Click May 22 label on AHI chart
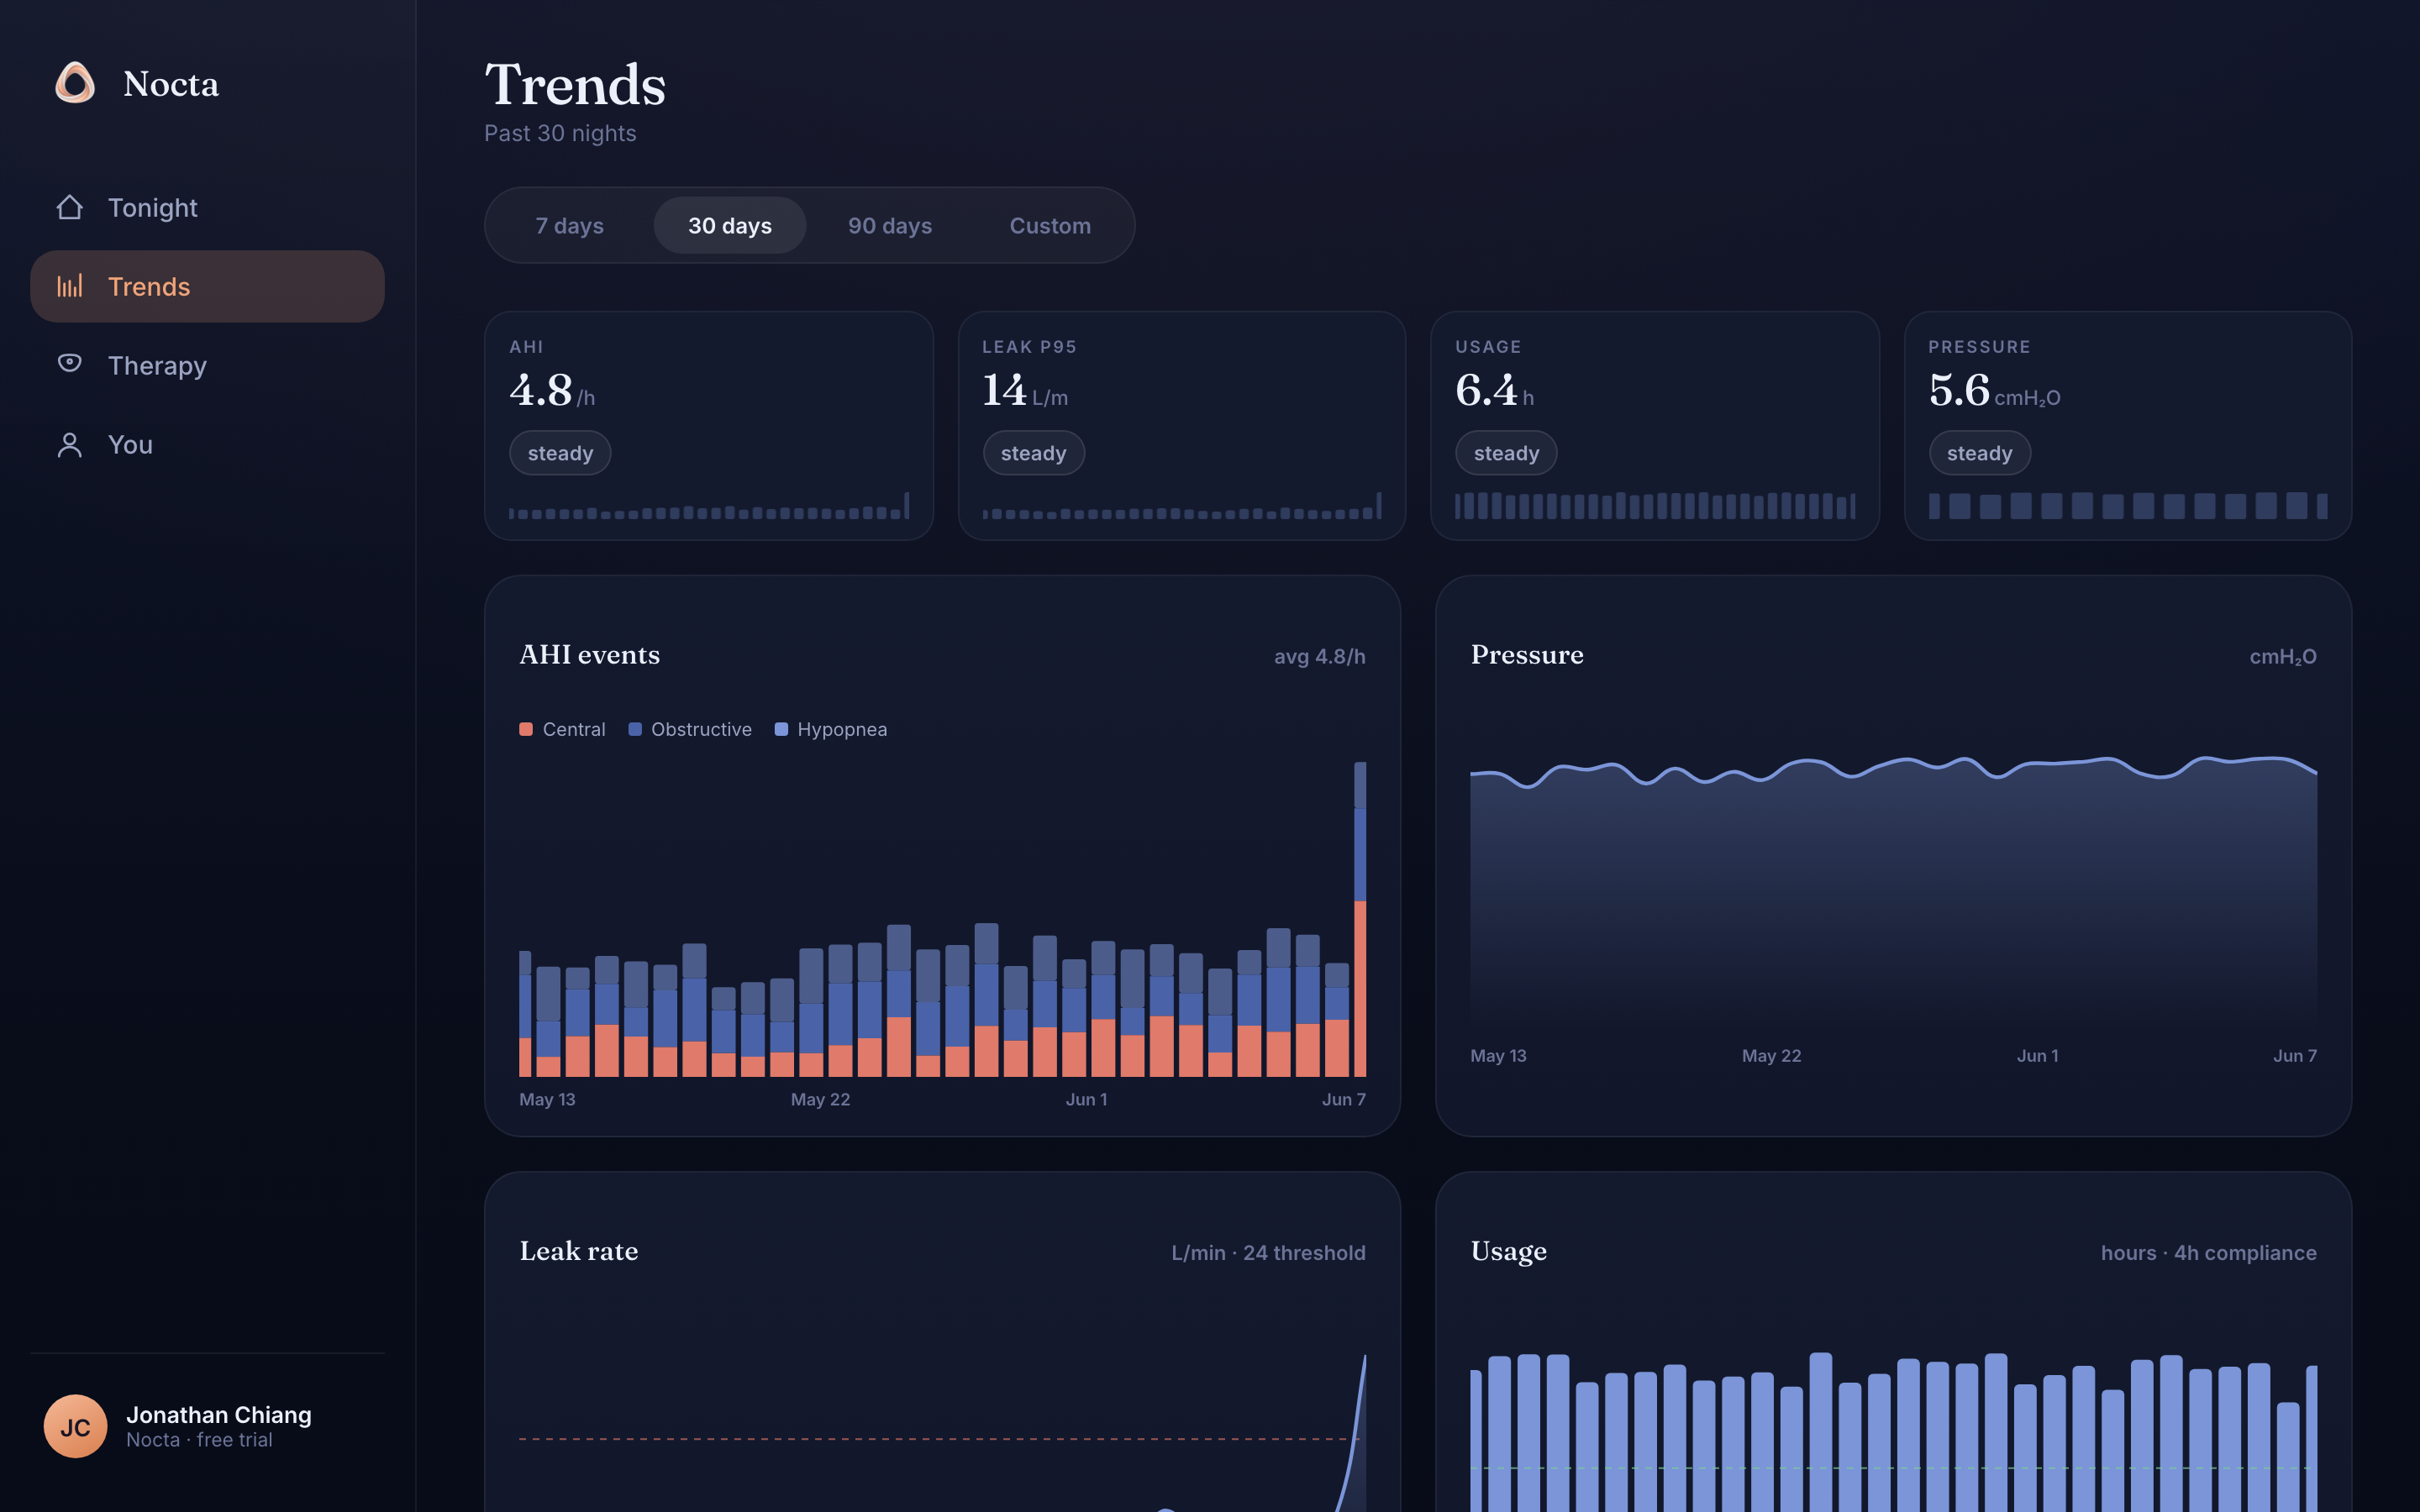 820,1099
